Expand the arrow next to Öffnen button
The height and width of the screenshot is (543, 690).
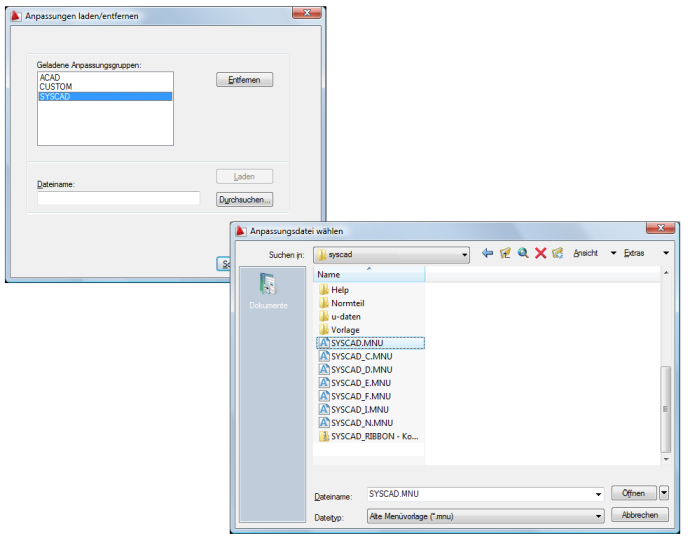tap(664, 493)
